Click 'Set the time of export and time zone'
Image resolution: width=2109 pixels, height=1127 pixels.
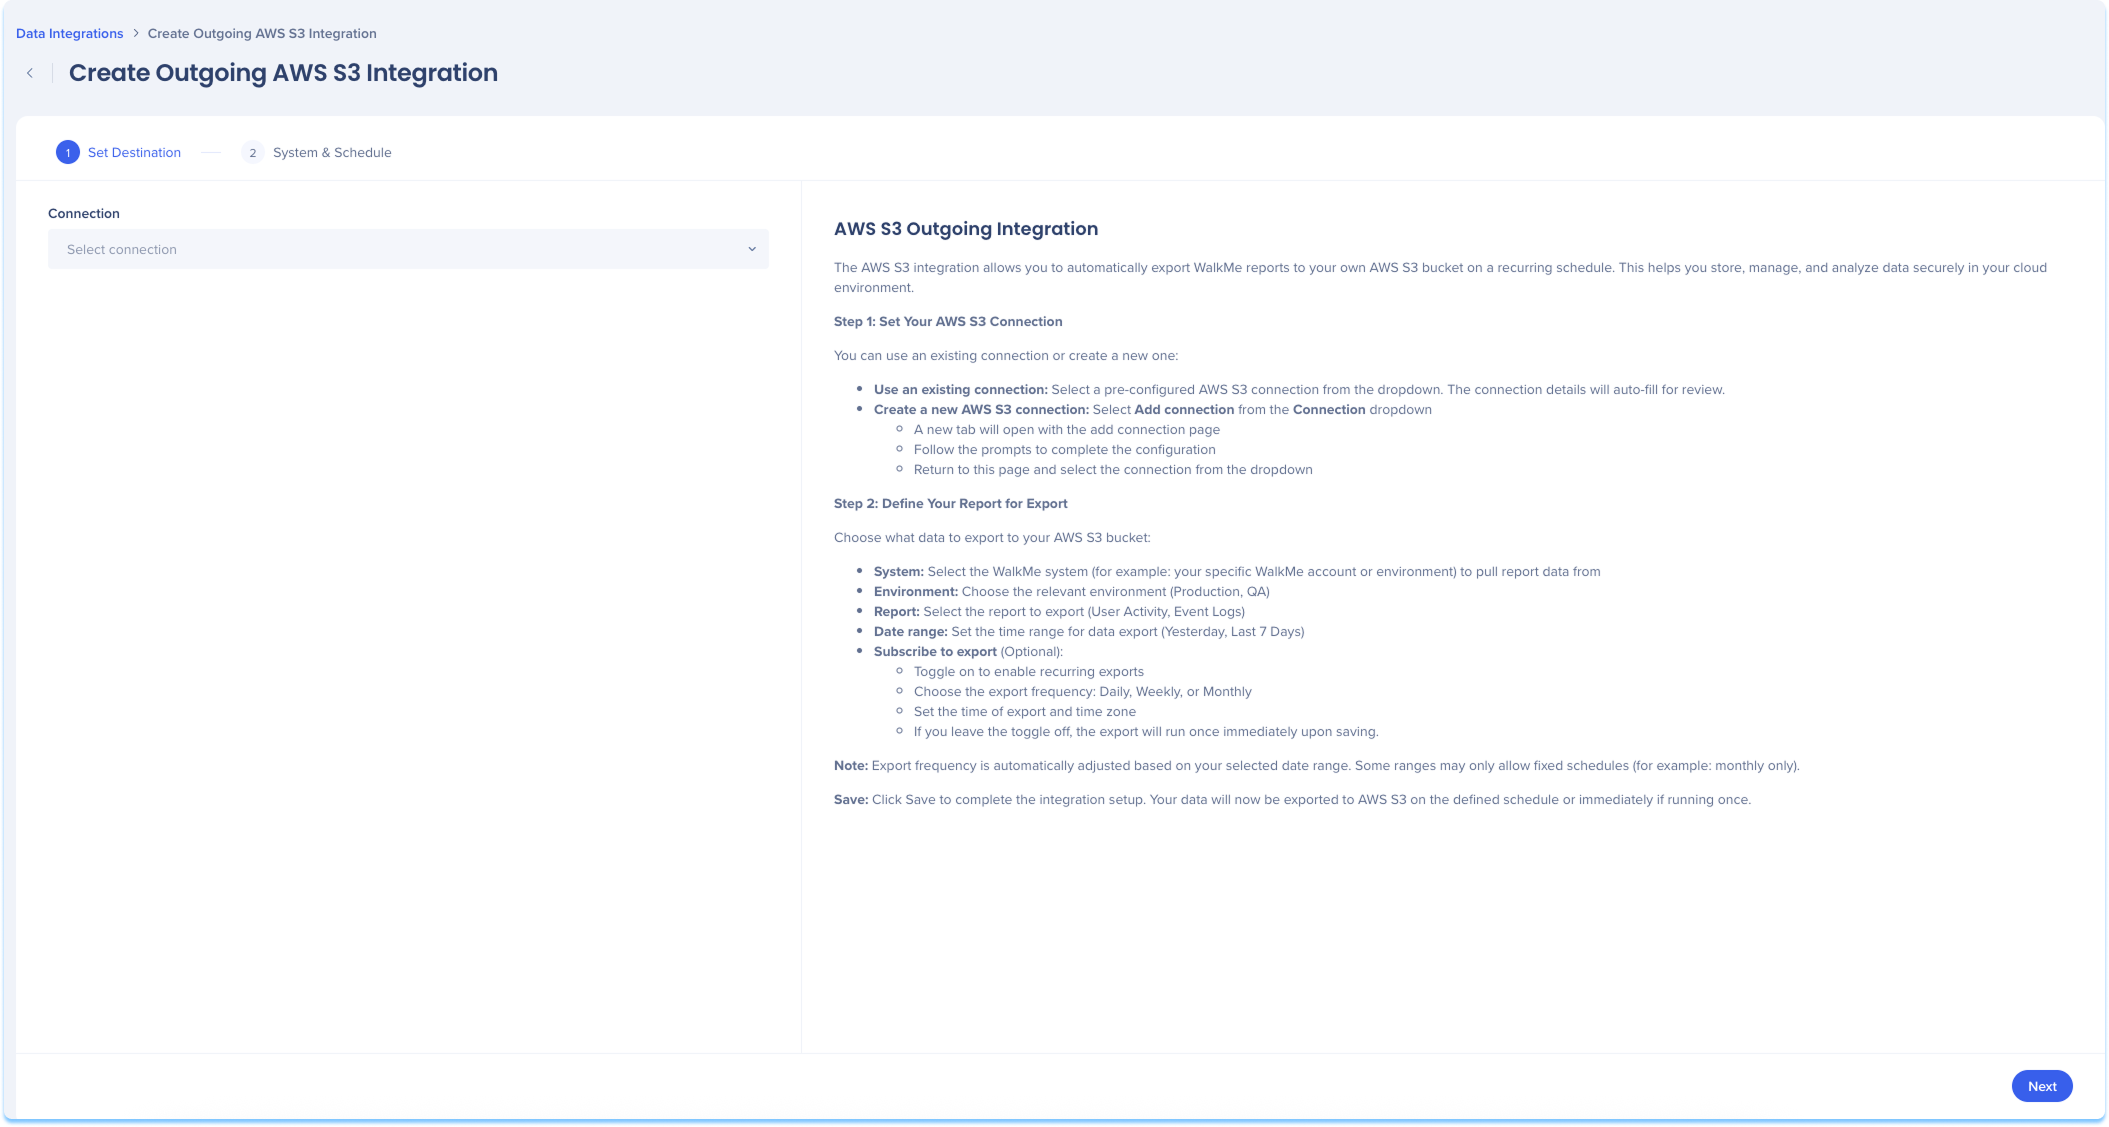coord(1025,712)
